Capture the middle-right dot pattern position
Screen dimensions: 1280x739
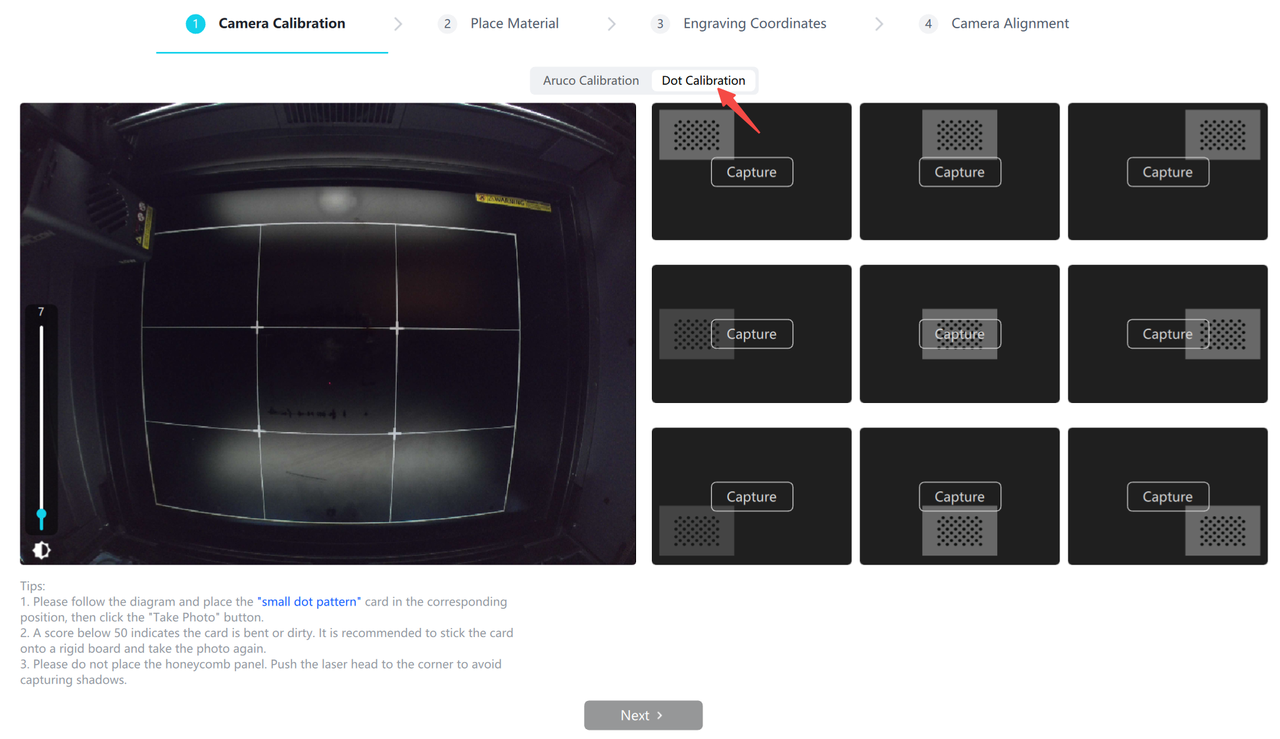(1167, 334)
